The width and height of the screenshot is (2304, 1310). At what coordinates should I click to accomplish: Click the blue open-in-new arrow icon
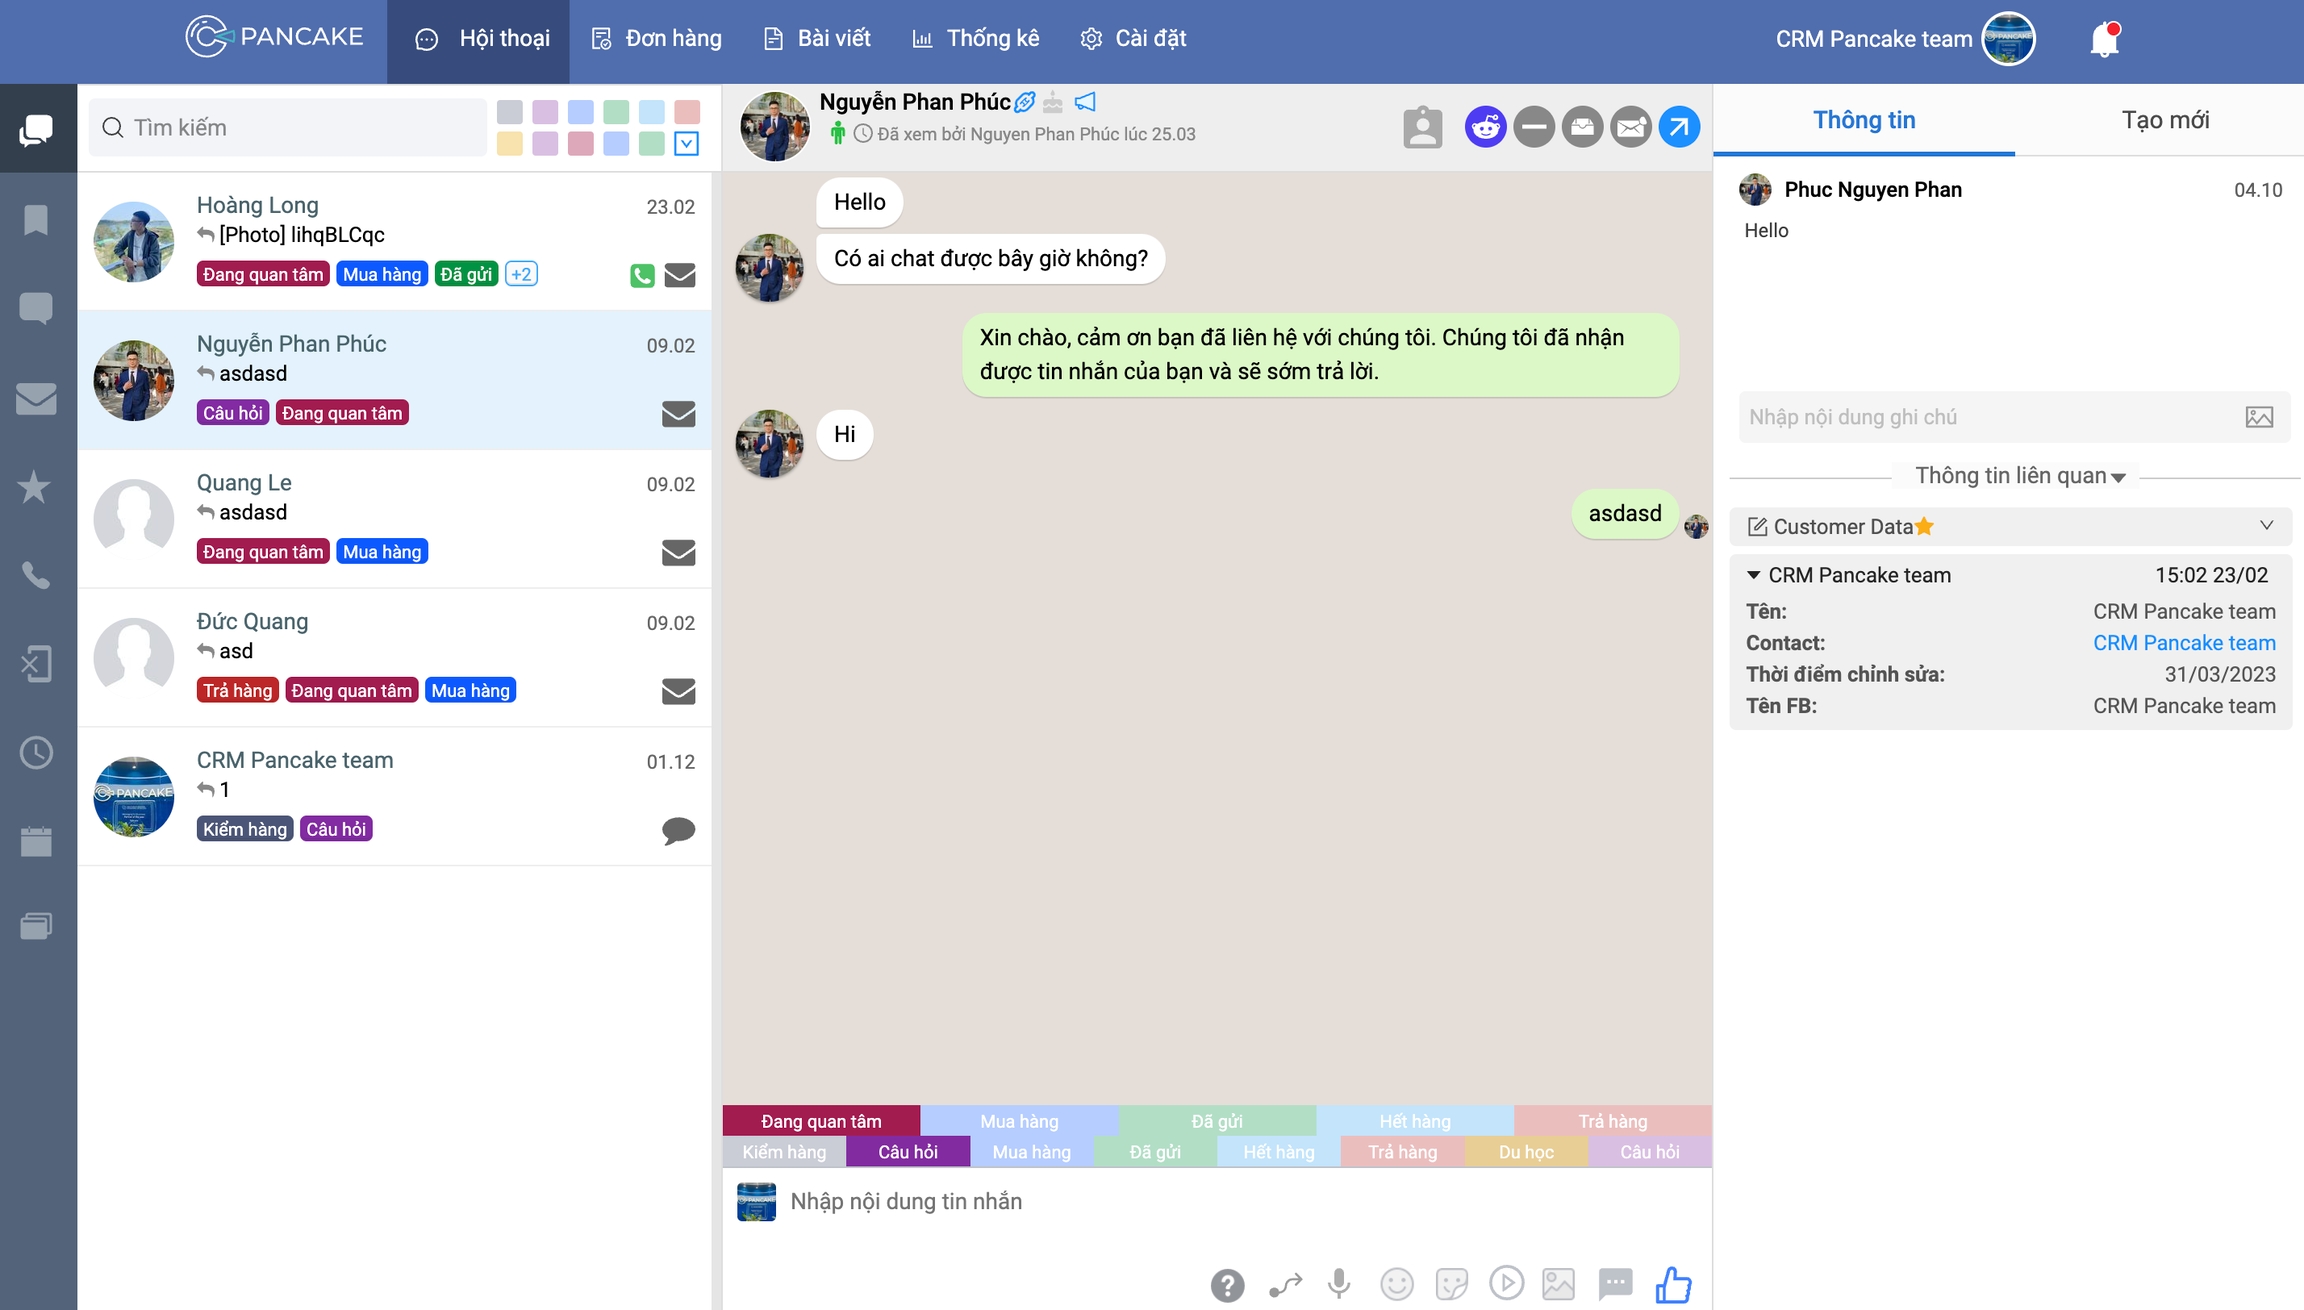1679,127
